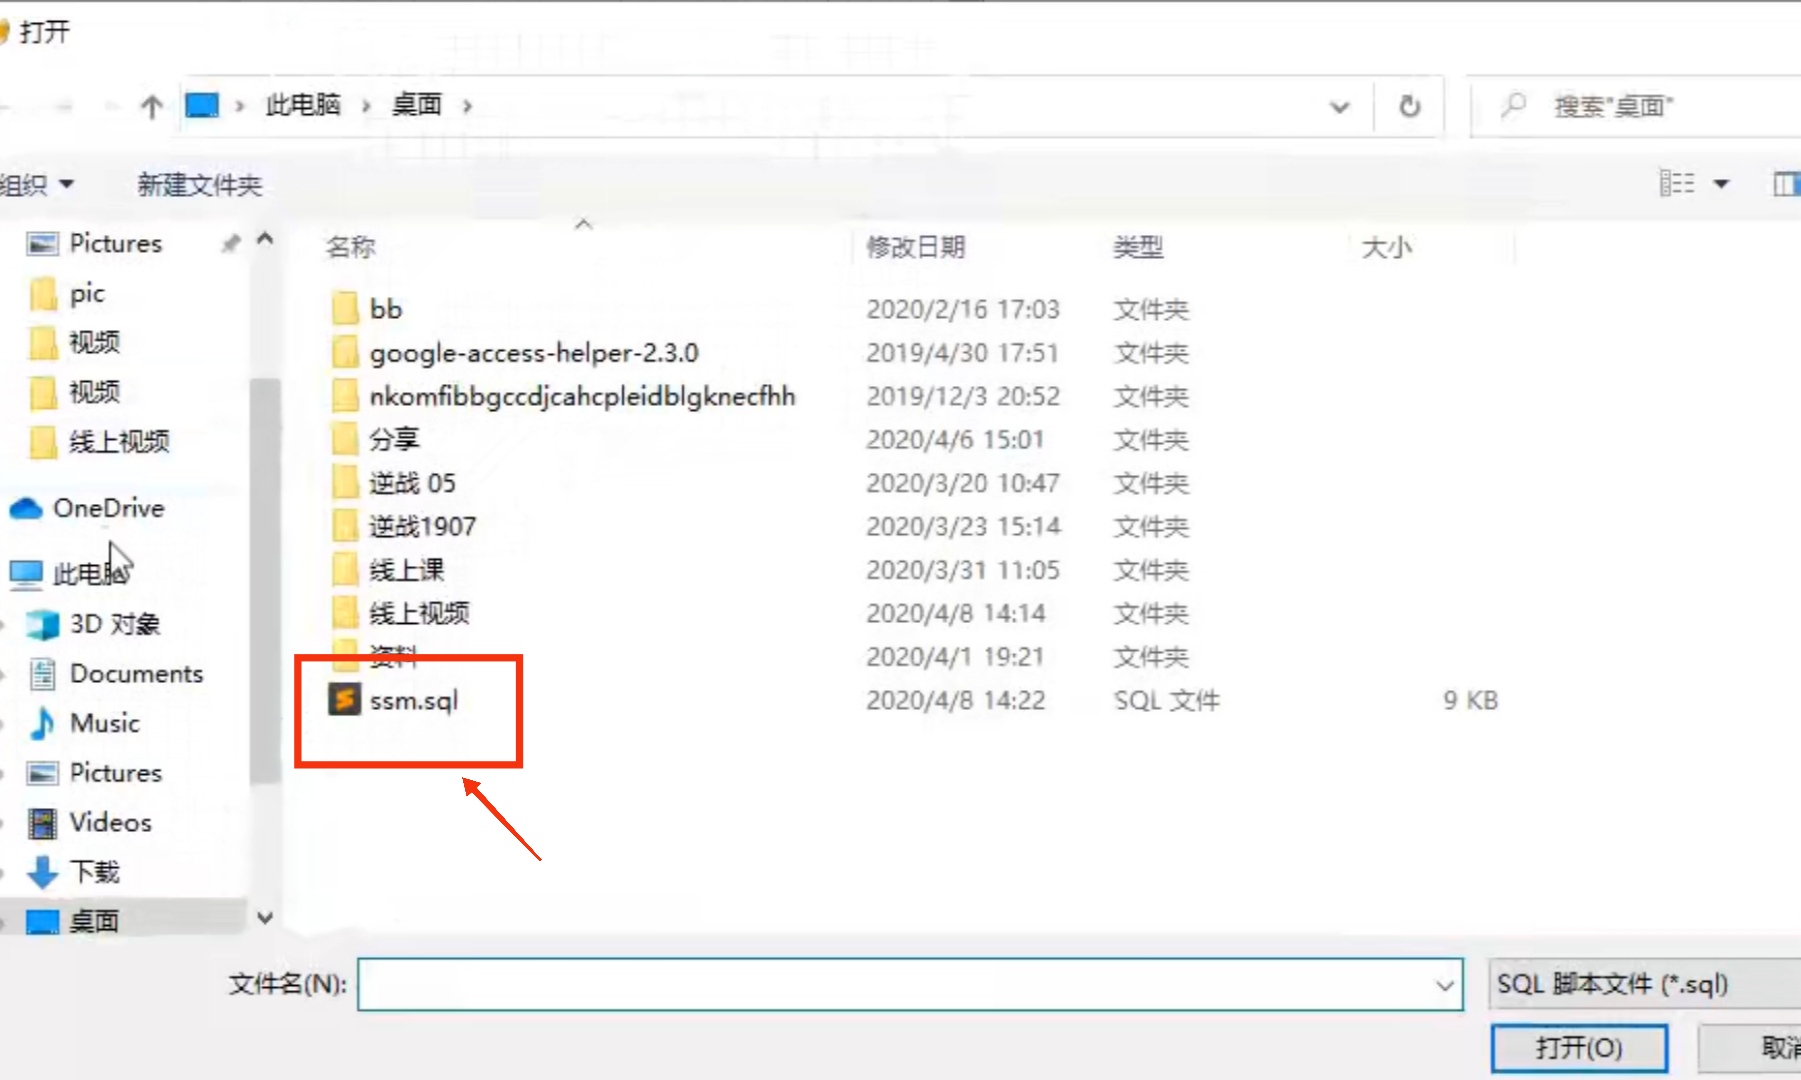The width and height of the screenshot is (1801, 1080).
Task: Open pinned Pictures quick access item
Action: 95,243
